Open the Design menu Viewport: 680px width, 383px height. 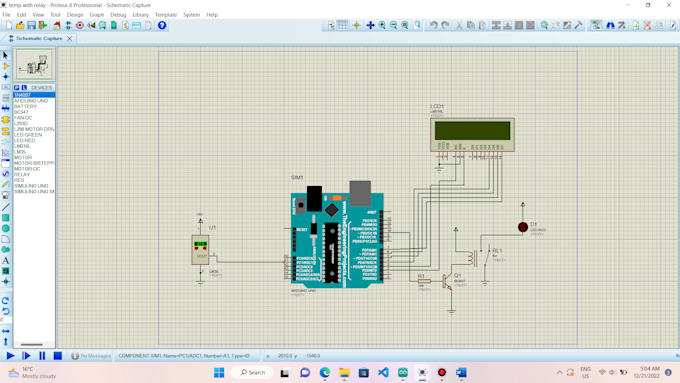[75, 15]
